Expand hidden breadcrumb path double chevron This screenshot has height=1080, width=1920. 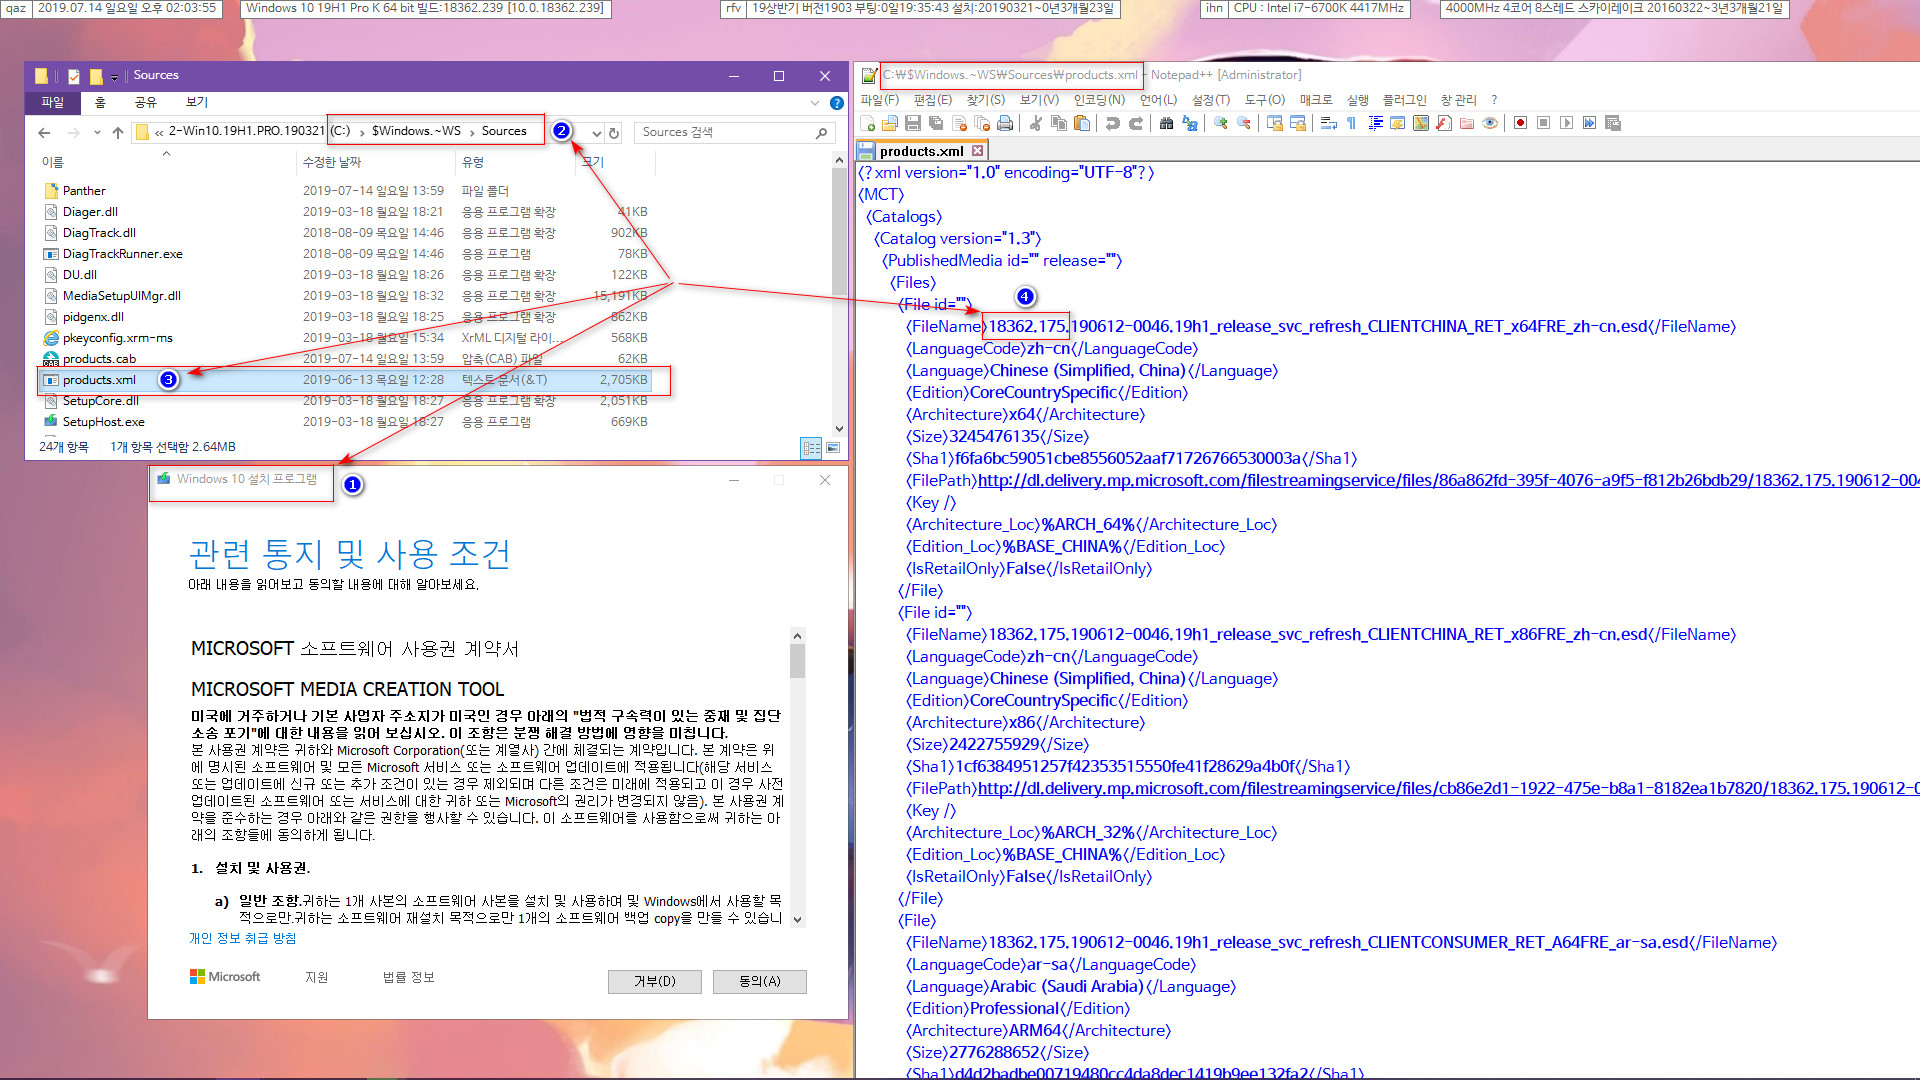(x=159, y=132)
